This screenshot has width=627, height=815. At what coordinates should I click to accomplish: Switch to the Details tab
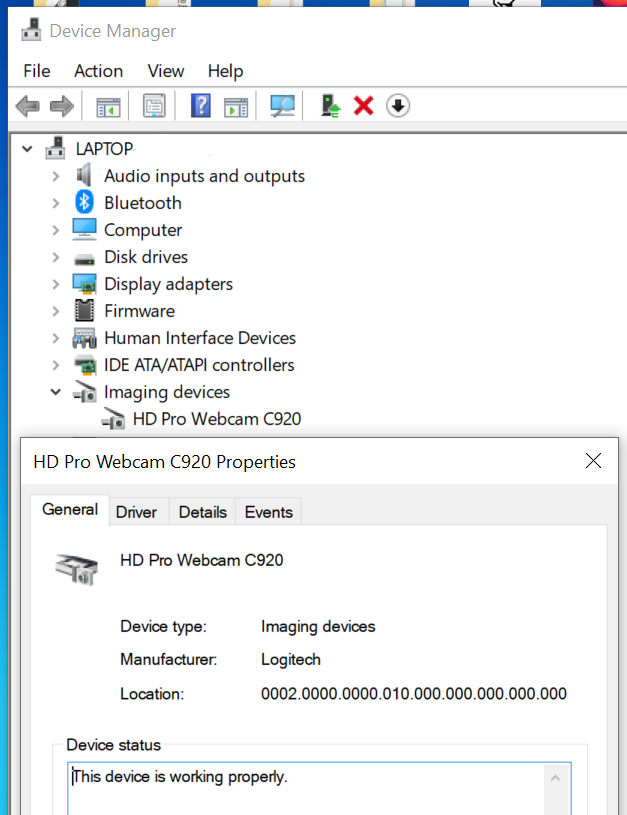[x=203, y=512]
